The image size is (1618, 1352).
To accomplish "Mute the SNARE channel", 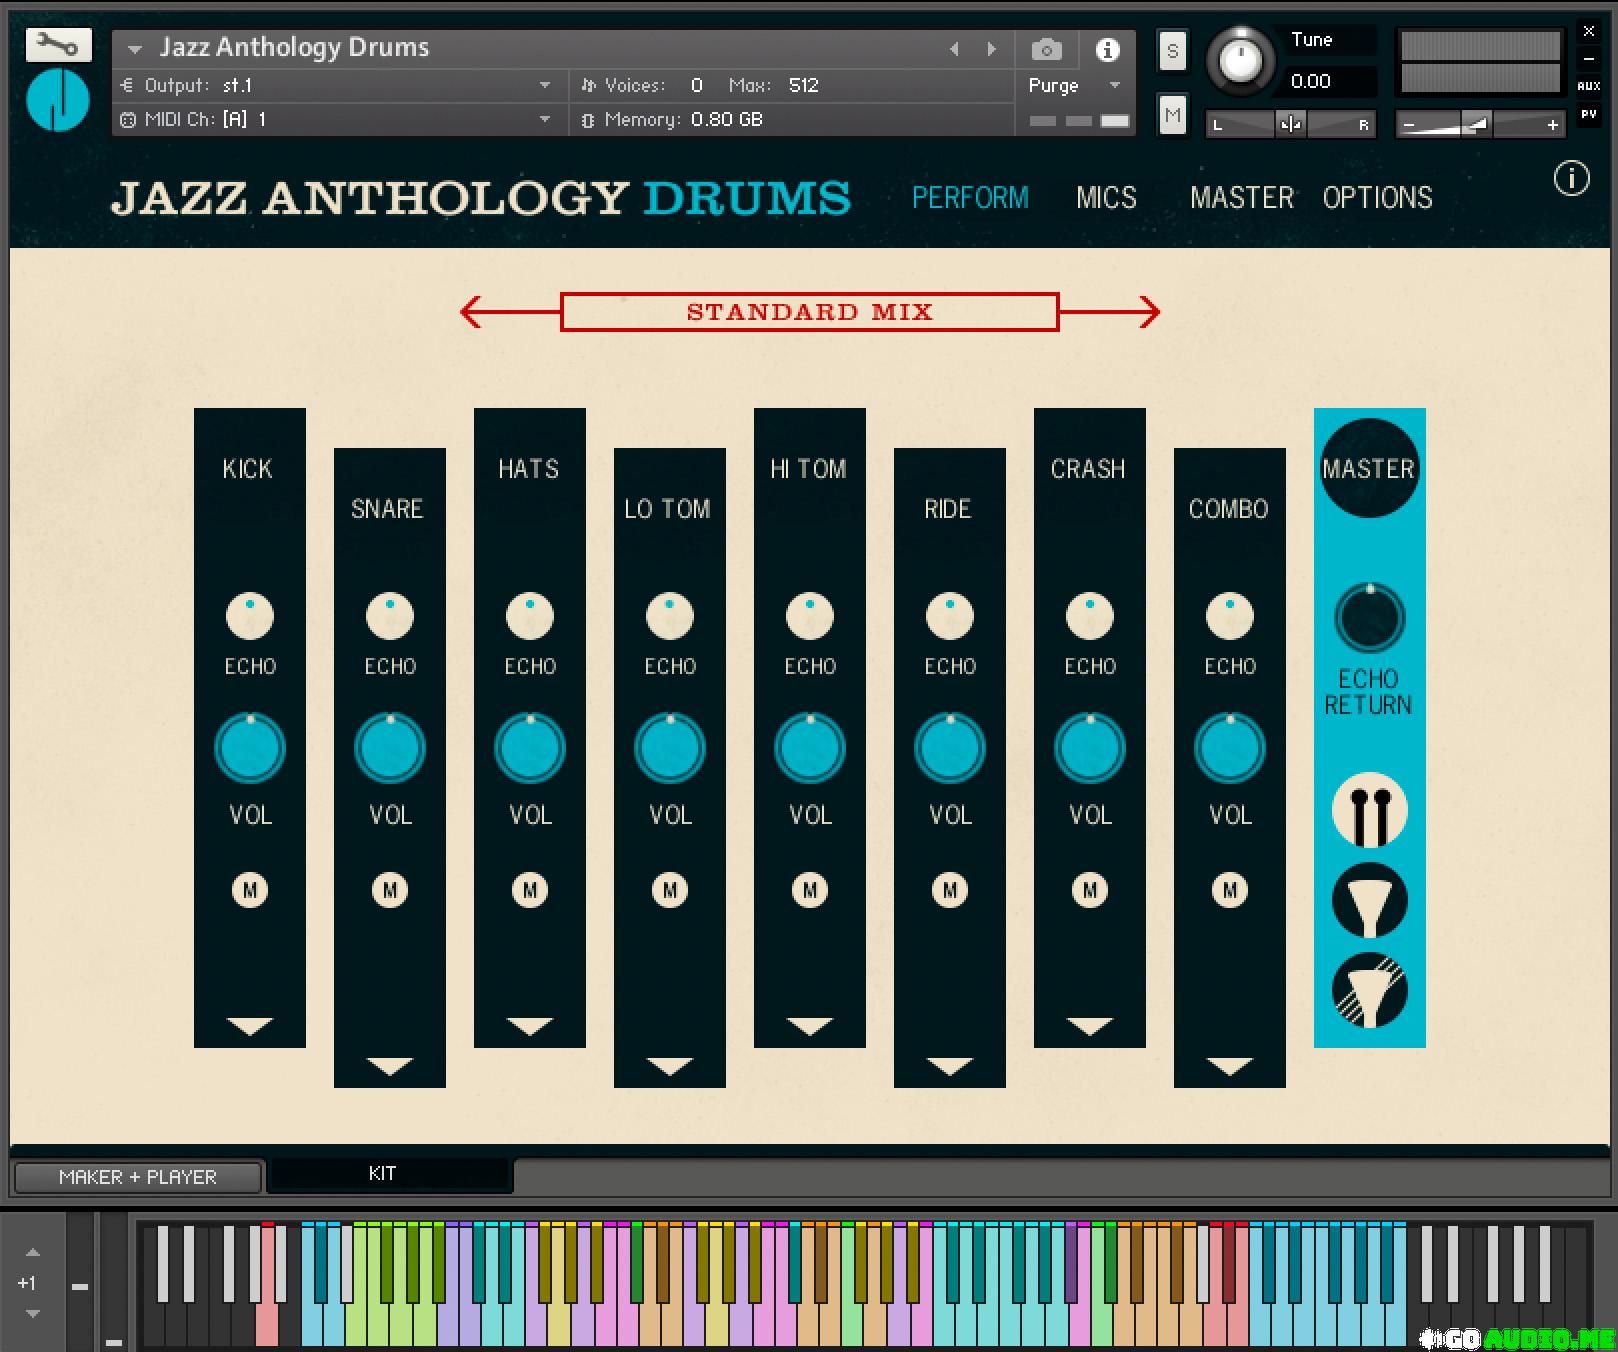I will [390, 889].
